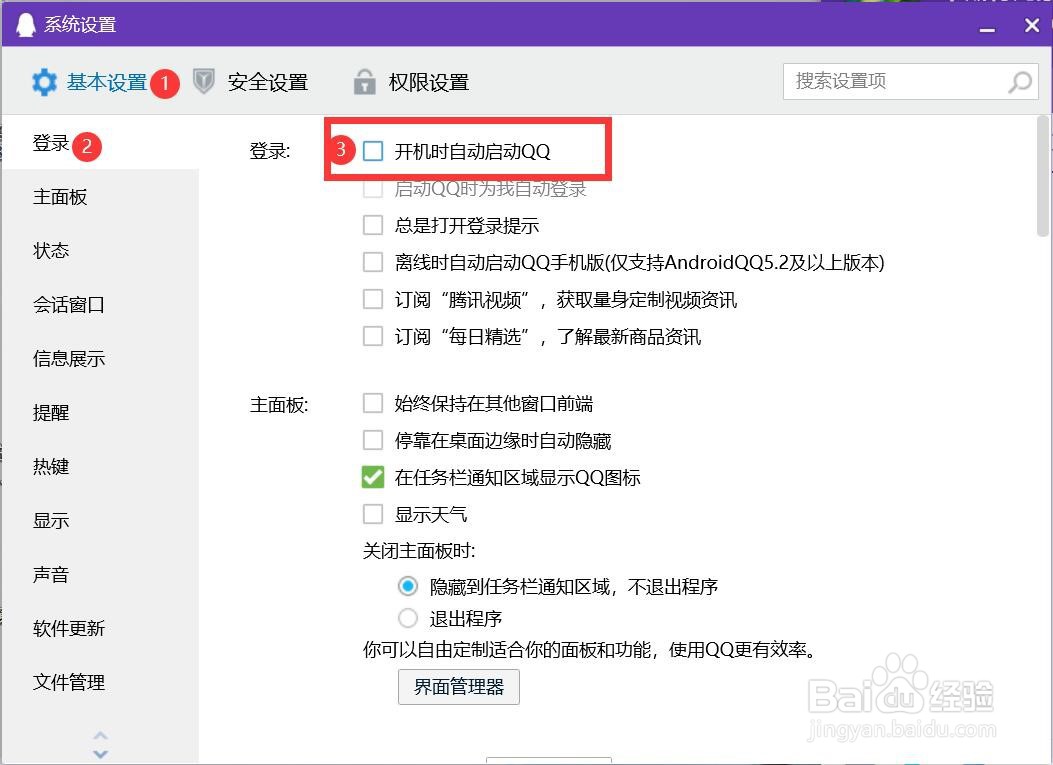
Task: Select 信息展示 in the sidebar
Action: pos(68,359)
